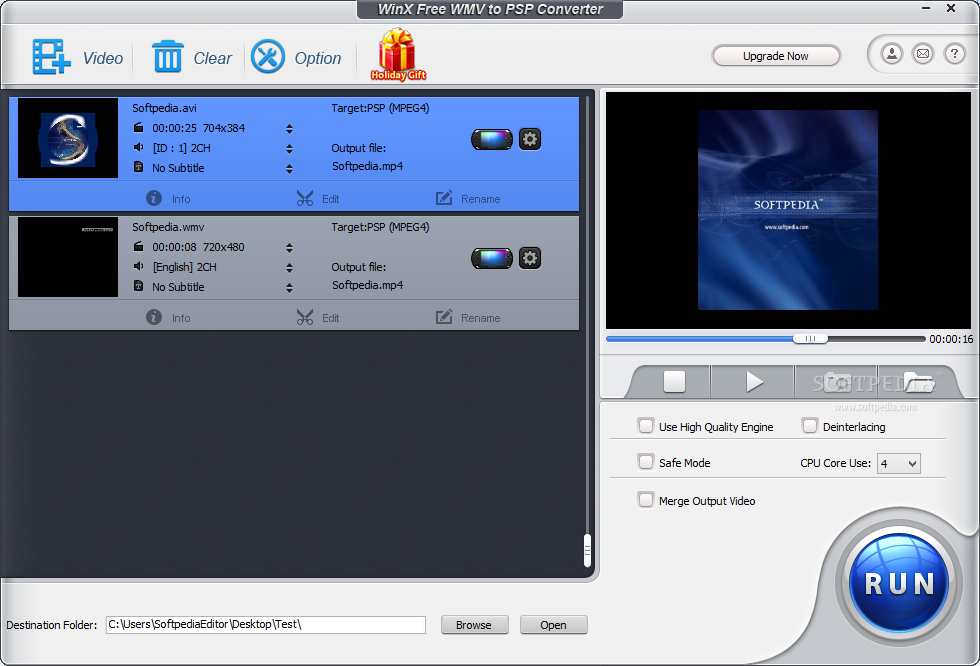Check Merge Output Video
Image resolution: width=980 pixels, height=666 pixels.
tap(646, 500)
